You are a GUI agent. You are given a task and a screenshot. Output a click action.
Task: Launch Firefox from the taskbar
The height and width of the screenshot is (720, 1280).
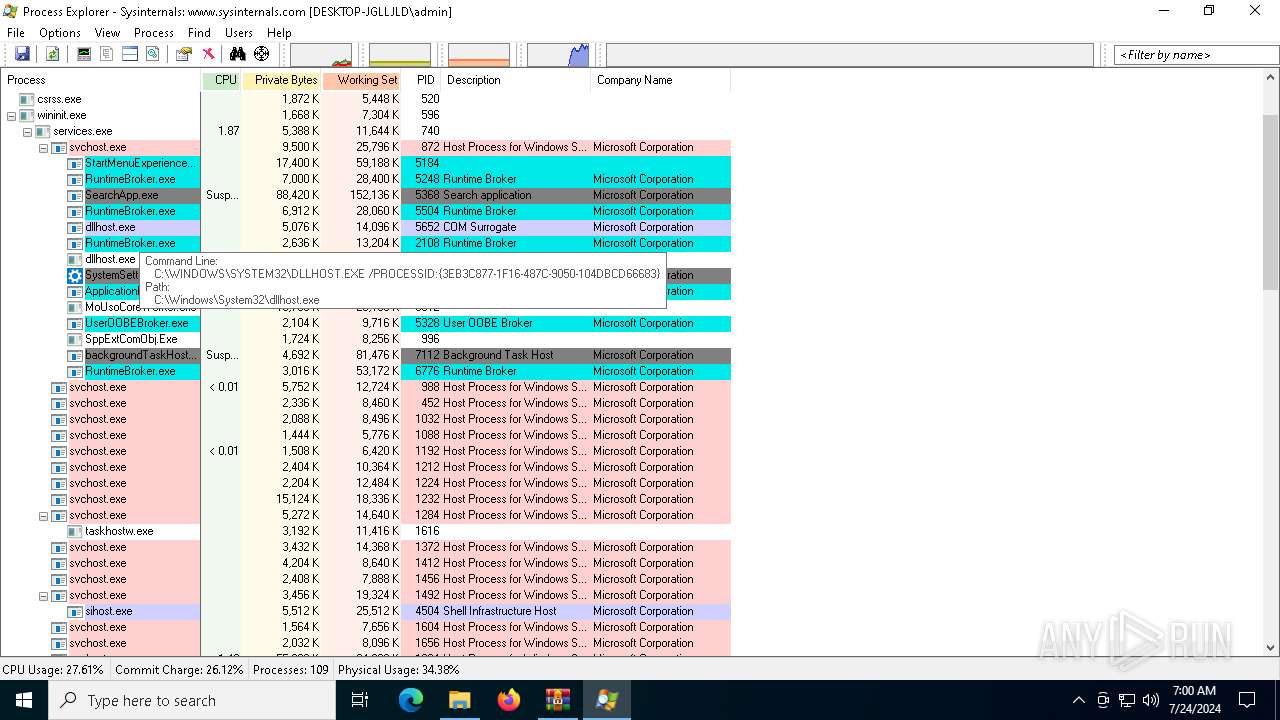(508, 700)
